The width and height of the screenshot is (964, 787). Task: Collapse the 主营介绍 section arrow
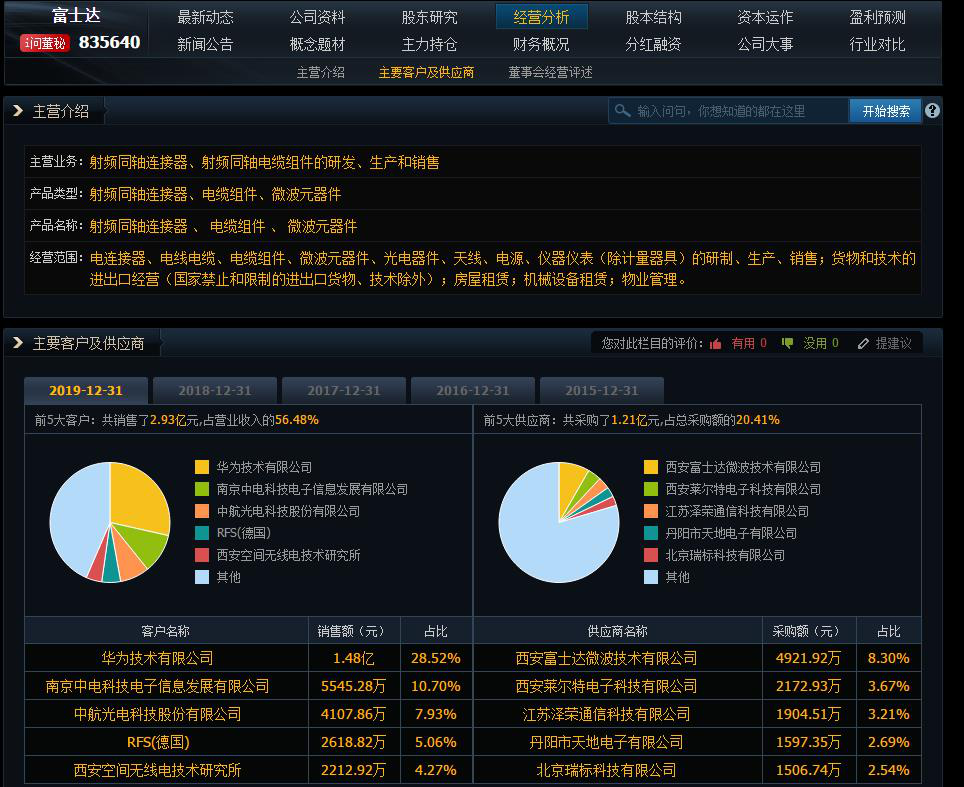(x=18, y=111)
